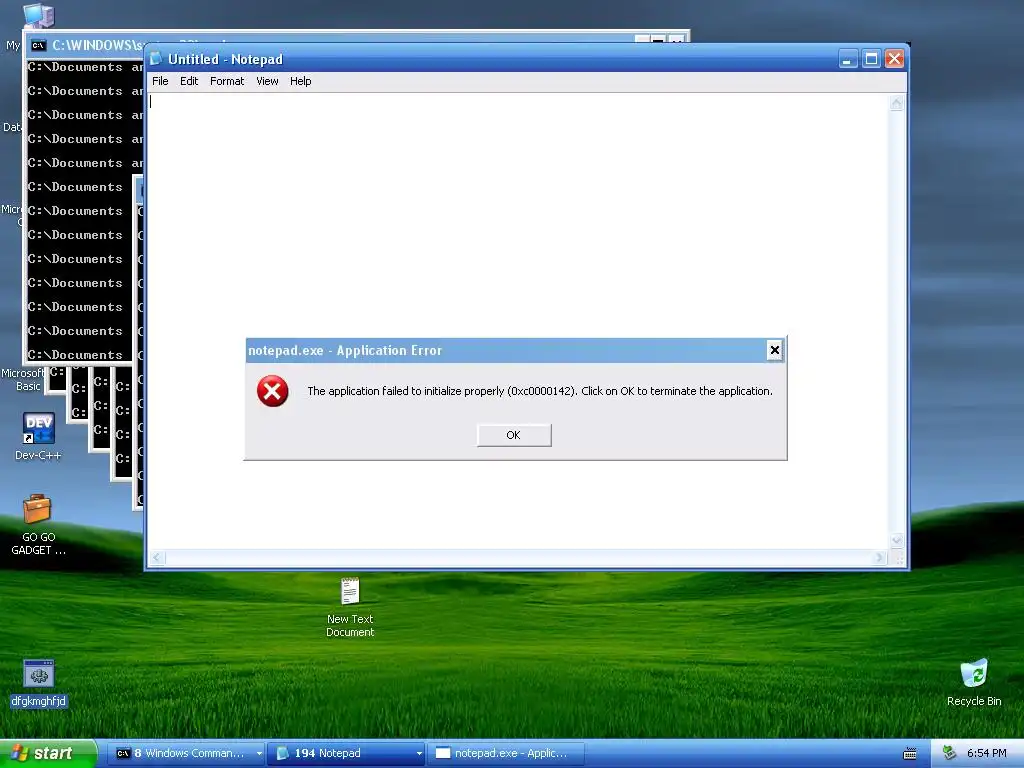Click Notepad's vertical scrollbar down arrow
Image resolution: width=1024 pixels, height=768 pixels.
point(897,540)
